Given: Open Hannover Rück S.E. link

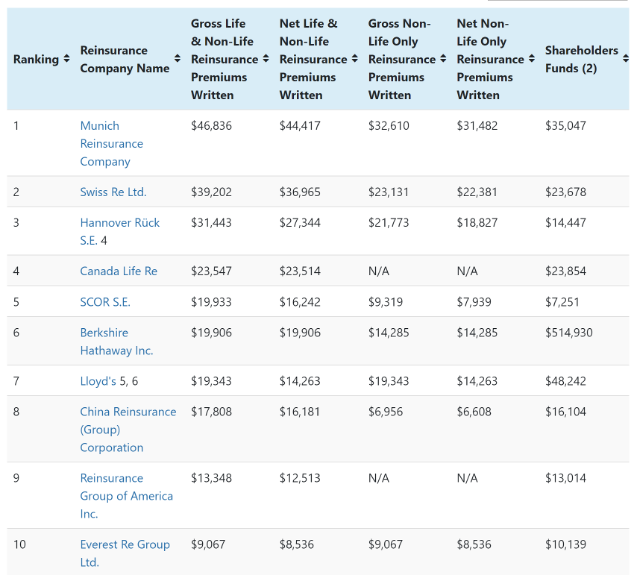Looking at the screenshot, I should point(120,232).
